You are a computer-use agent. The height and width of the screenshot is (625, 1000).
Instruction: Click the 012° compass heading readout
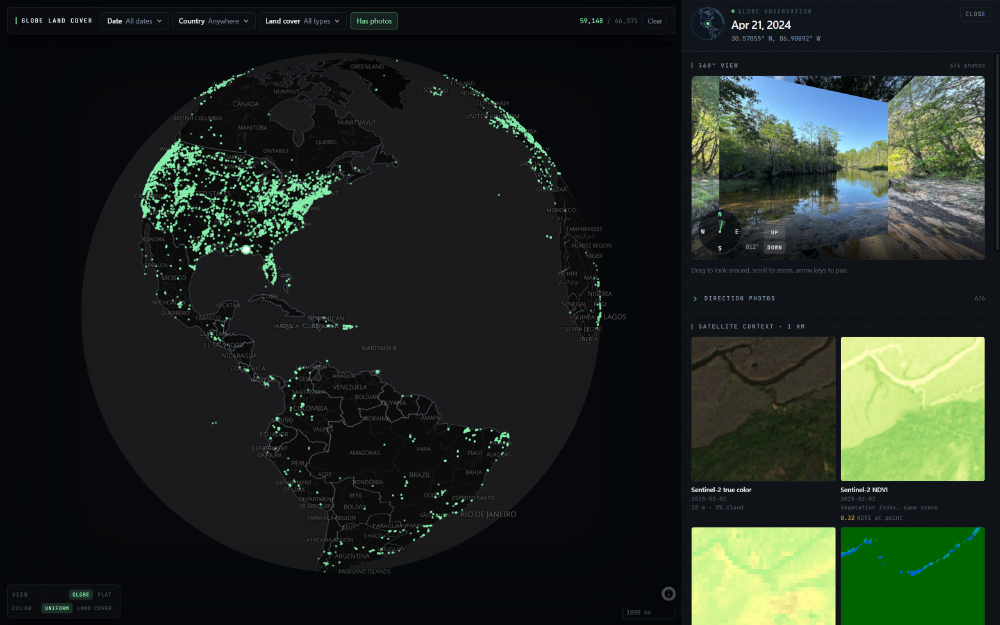point(751,247)
